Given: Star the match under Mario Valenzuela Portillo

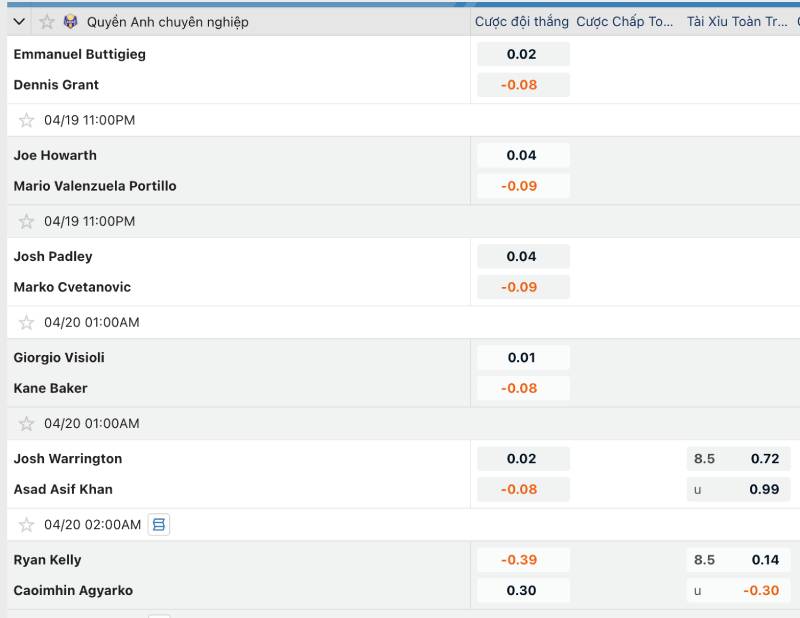Looking at the screenshot, I should (27, 221).
